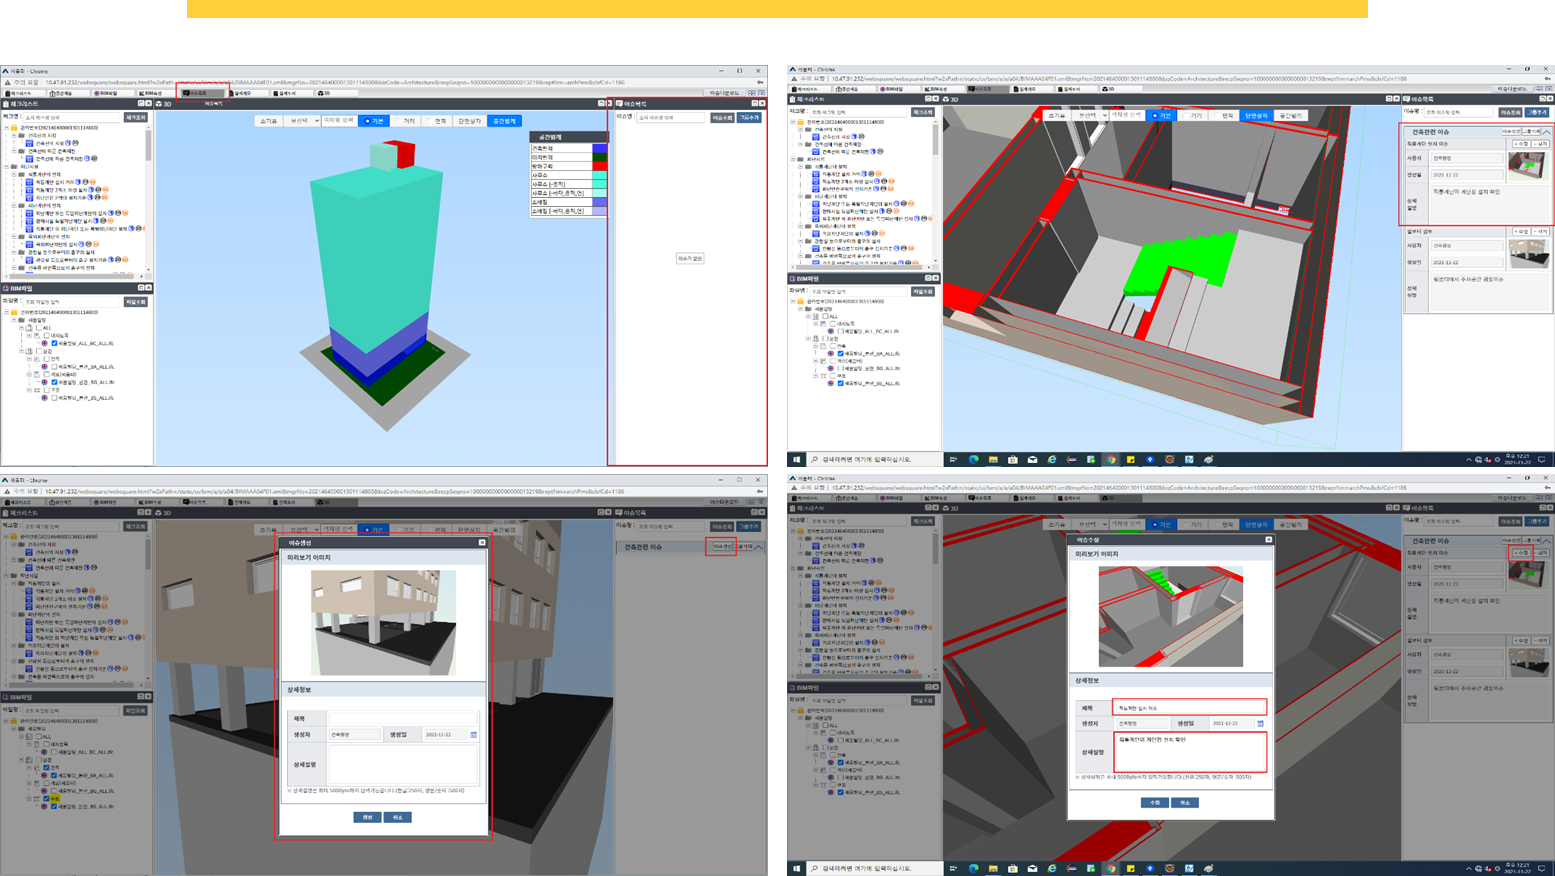
Task: Open 뷰선택 dropdown in turquoise tower window
Action: [302, 120]
